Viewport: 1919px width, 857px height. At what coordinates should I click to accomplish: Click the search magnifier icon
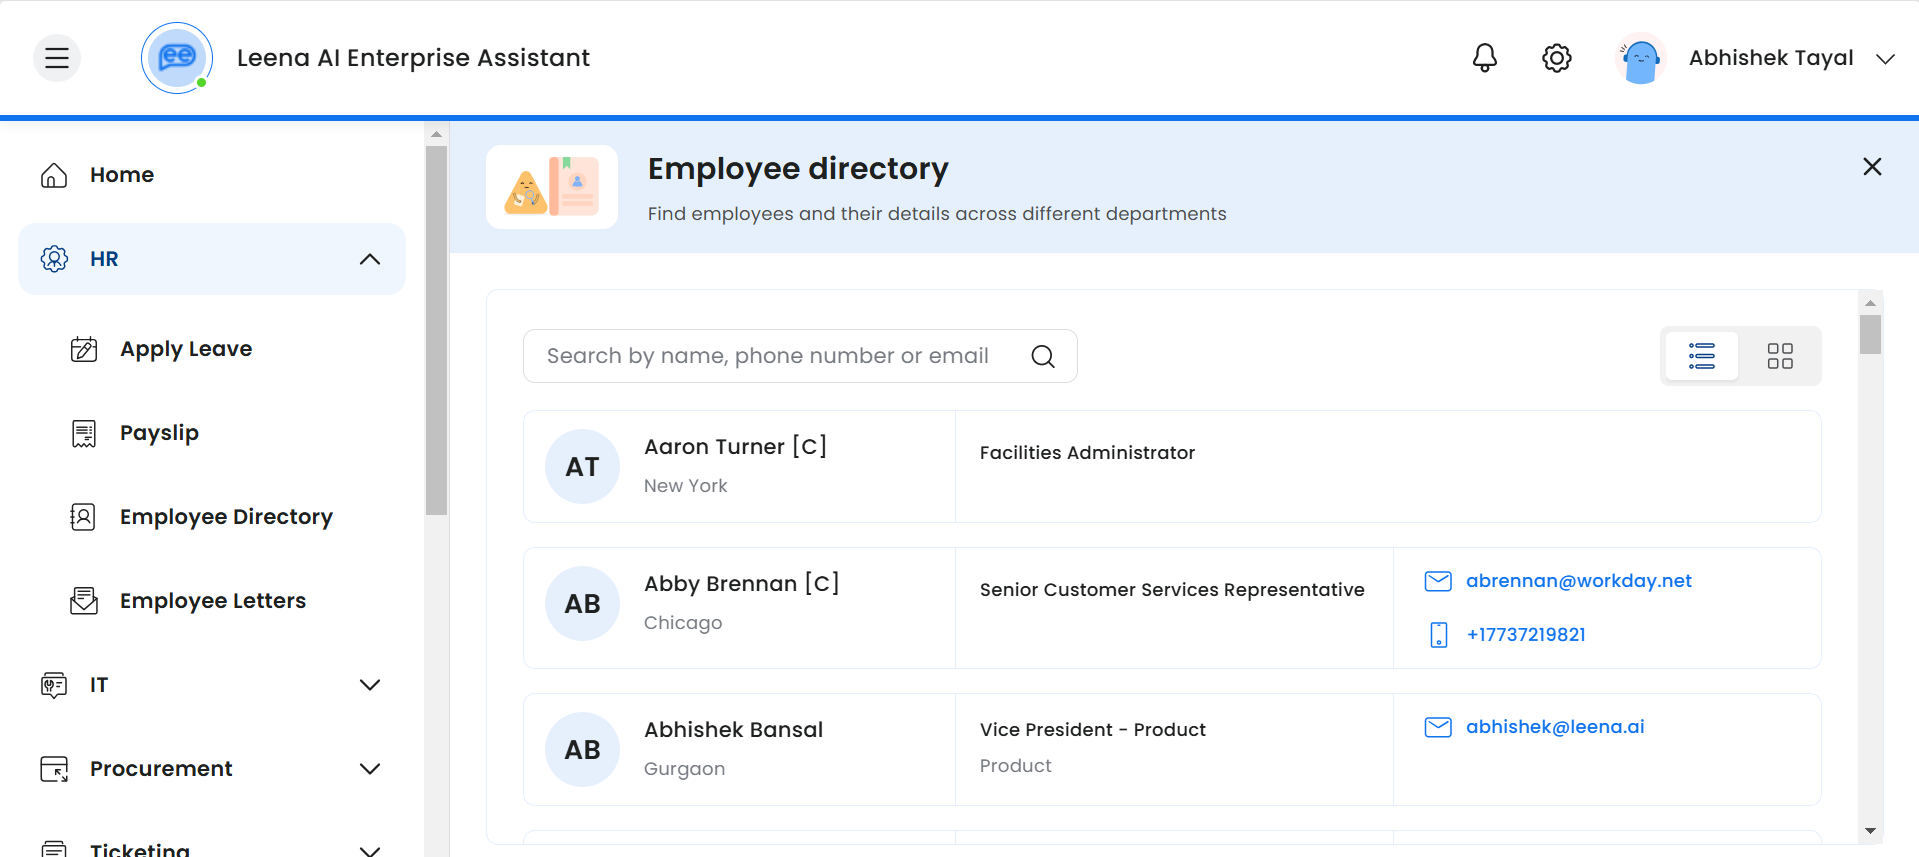tap(1042, 356)
